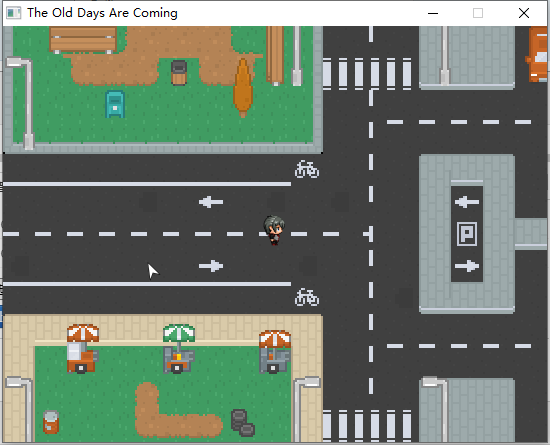
Task: Click the disabled maximize button
Action: pyautogui.click(x=478, y=13)
